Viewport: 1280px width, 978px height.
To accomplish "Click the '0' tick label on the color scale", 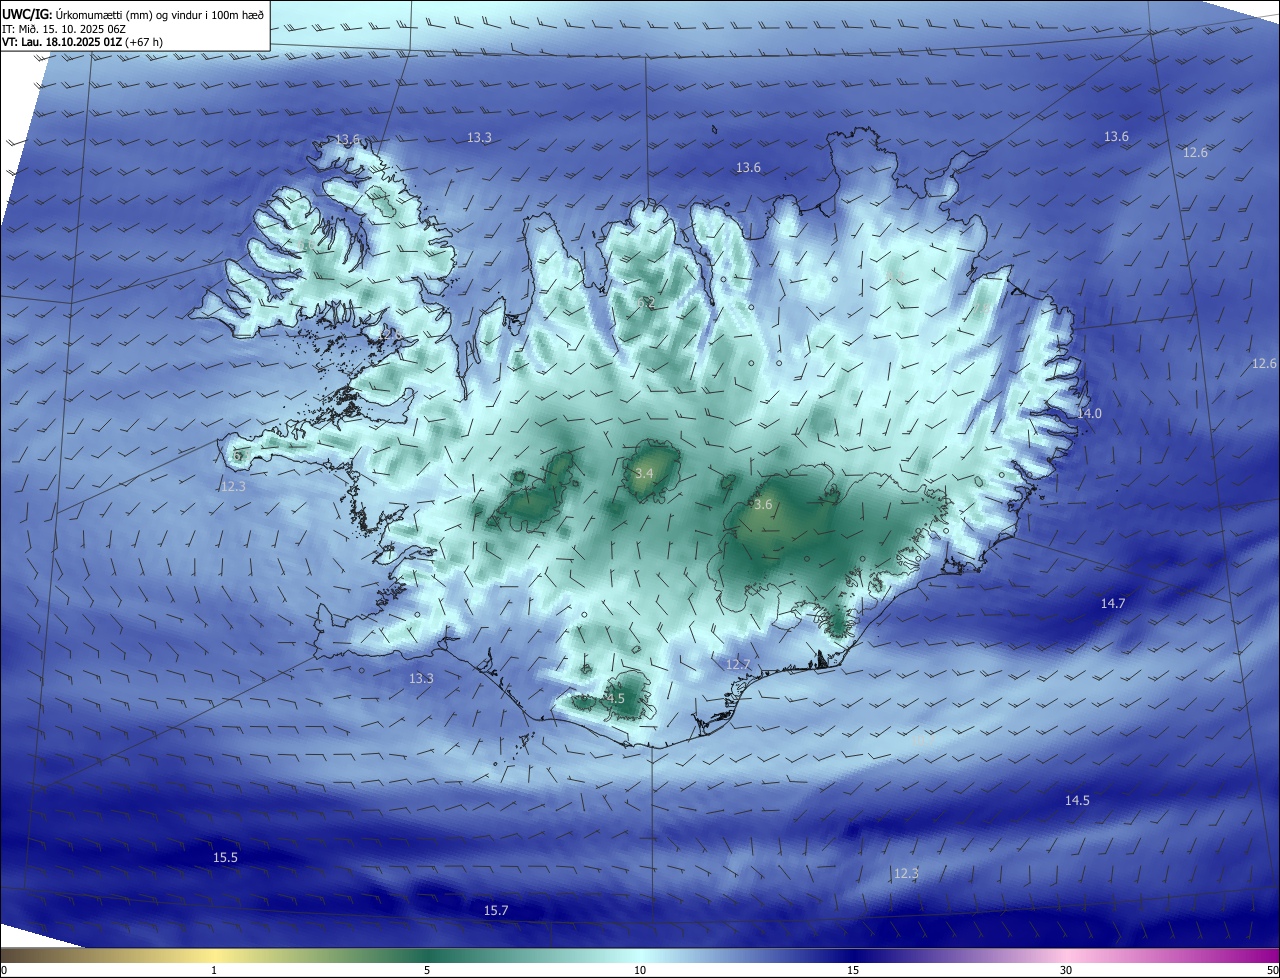I will coord(4,970).
